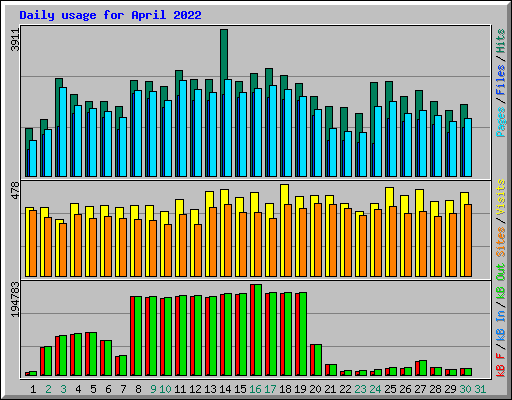Click the 'Hits' legend label

point(500,41)
